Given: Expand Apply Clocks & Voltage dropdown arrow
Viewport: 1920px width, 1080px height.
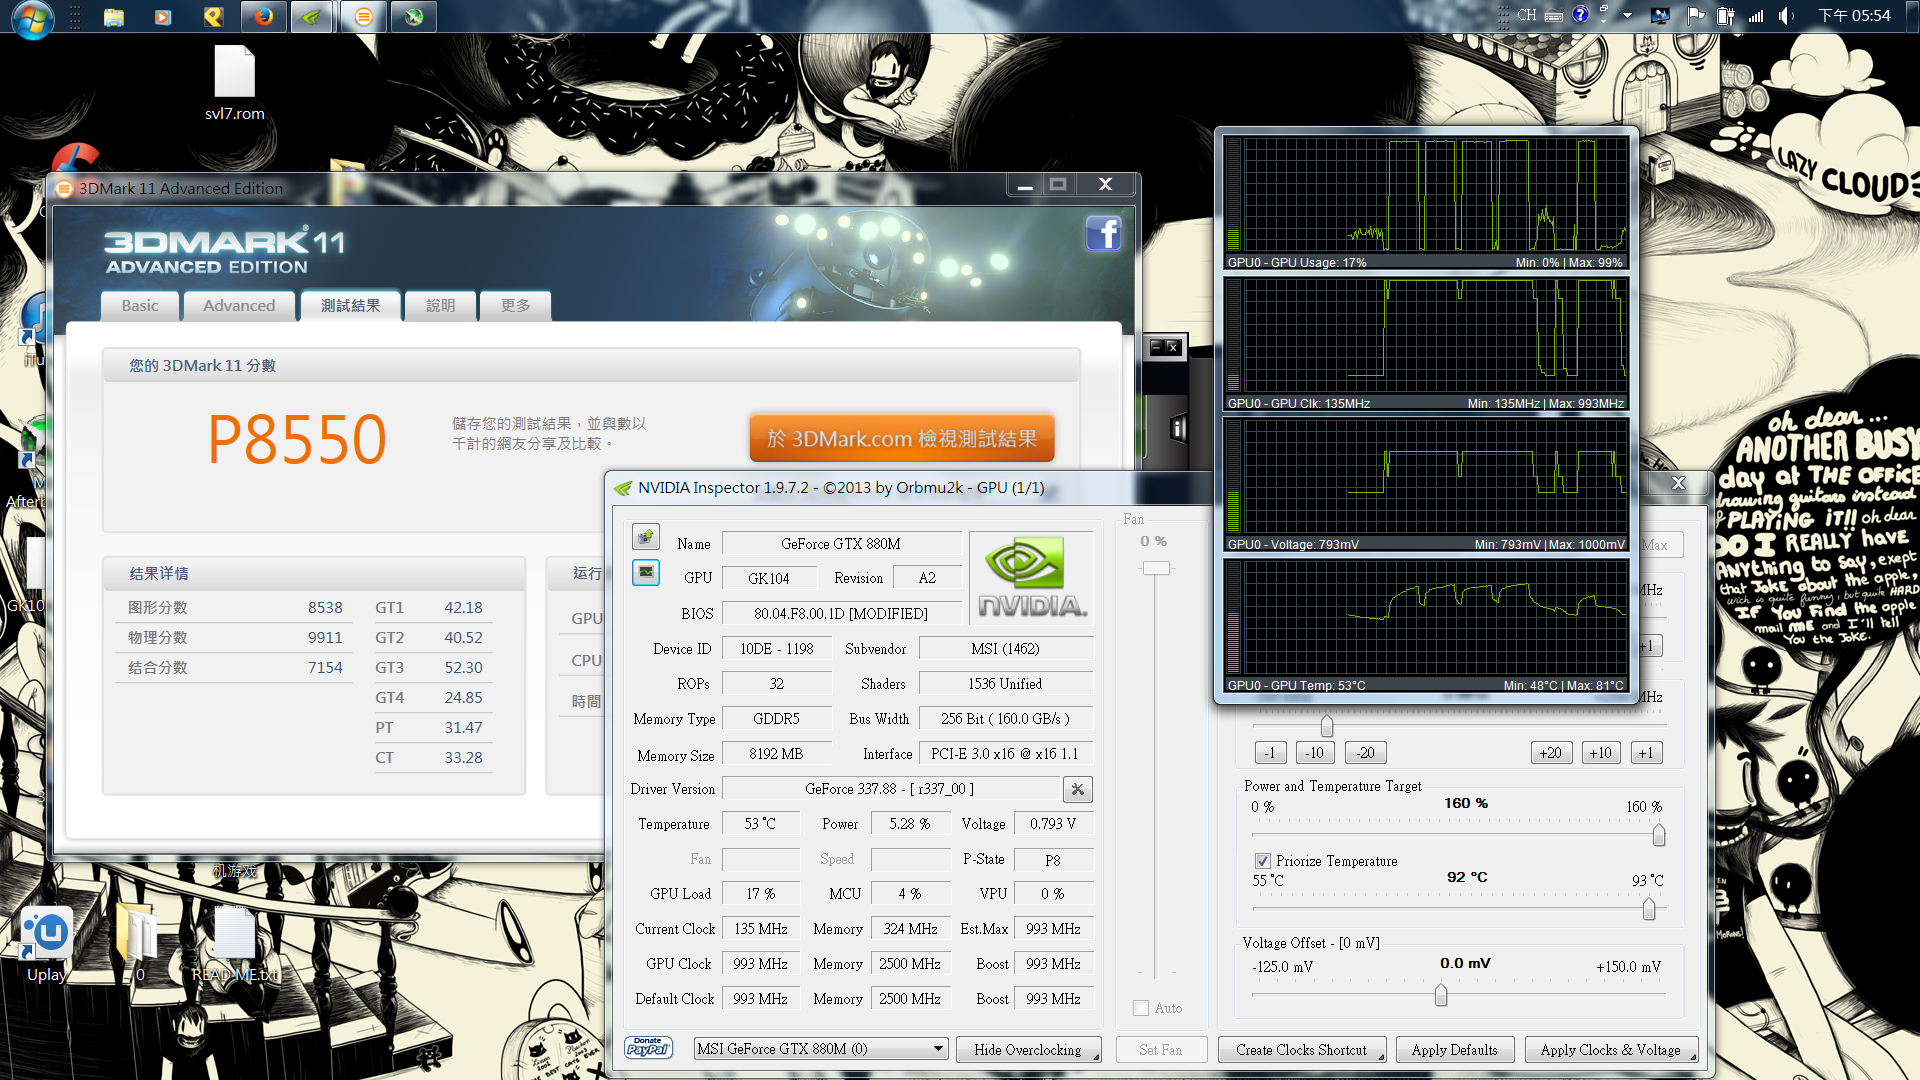Looking at the screenshot, I should pos(1693,1055).
